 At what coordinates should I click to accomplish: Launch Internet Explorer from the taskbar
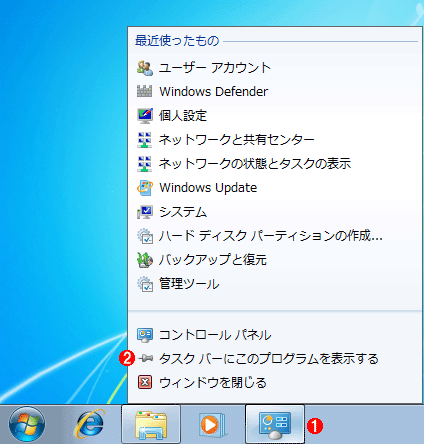89,424
